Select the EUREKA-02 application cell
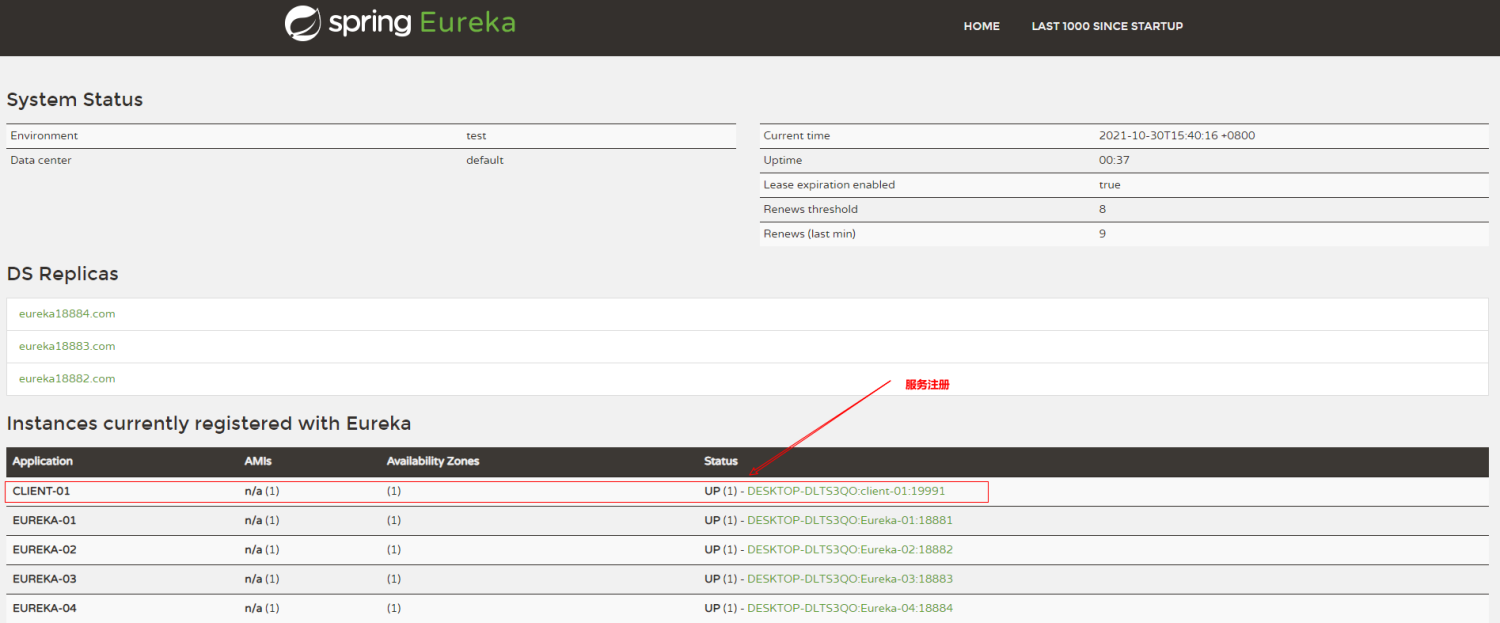 click(x=44, y=549)
